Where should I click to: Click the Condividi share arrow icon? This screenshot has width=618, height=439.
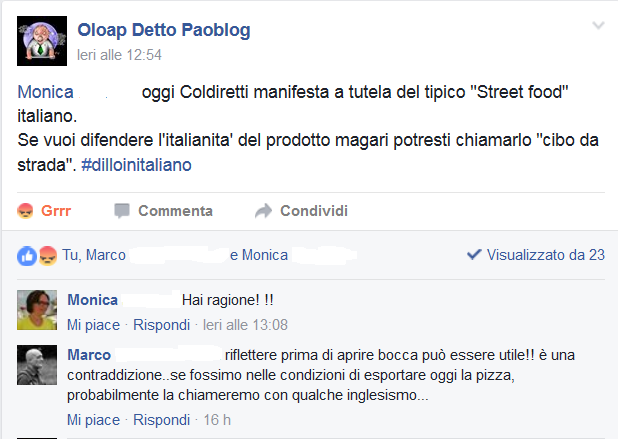pyautogui.click(x=264, y=211)
